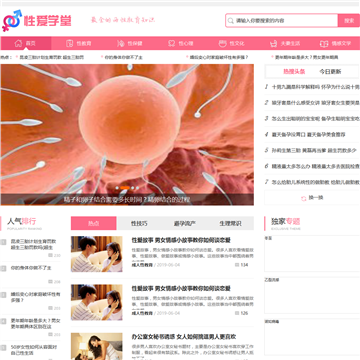Viewport: 360px width, 360px height.
Task: Open headline 1 about 十男九痿
Action: click(x=316, y=87)
